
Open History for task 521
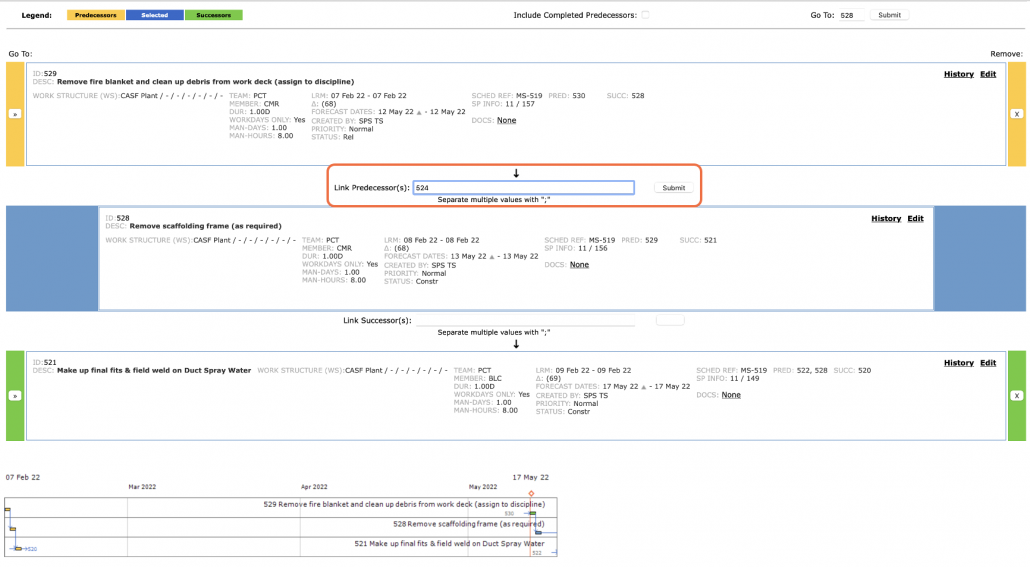coord(958,363)
